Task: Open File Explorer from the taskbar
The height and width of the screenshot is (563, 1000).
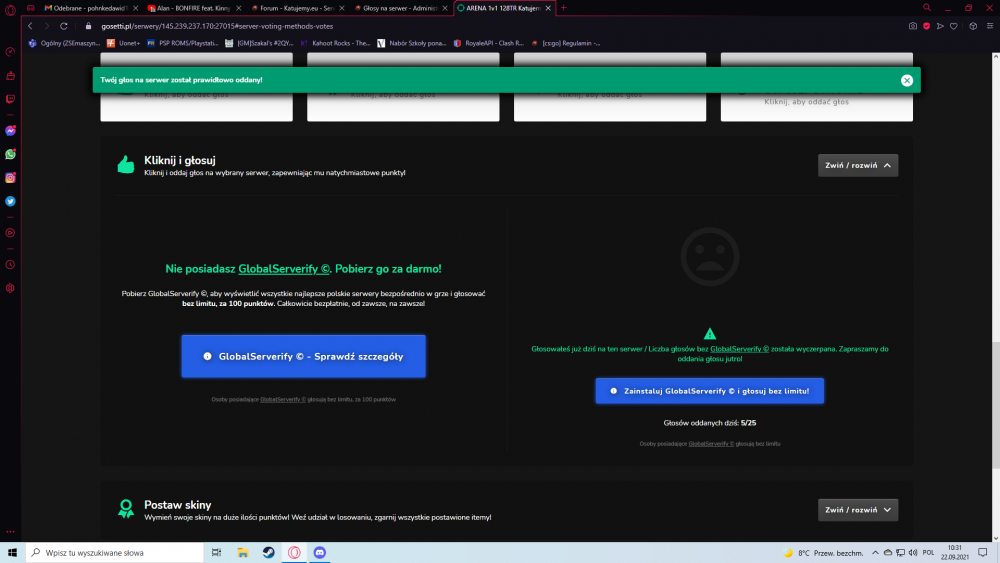Action: coord(242,553)
